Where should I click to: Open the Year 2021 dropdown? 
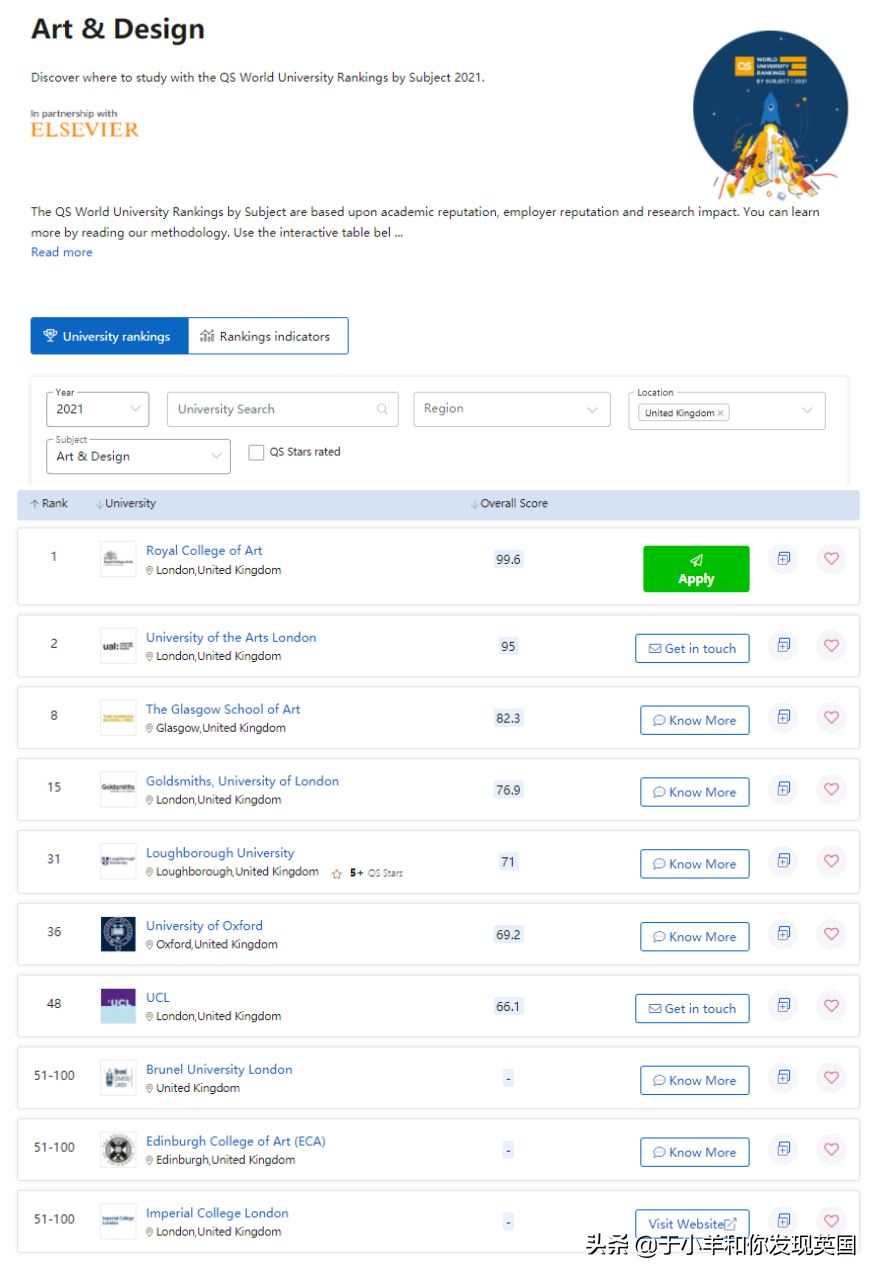click(x=97, y=409)
